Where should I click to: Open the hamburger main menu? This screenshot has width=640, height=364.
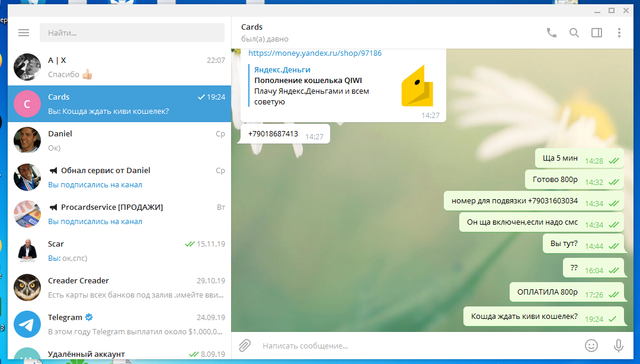point(24,33)
